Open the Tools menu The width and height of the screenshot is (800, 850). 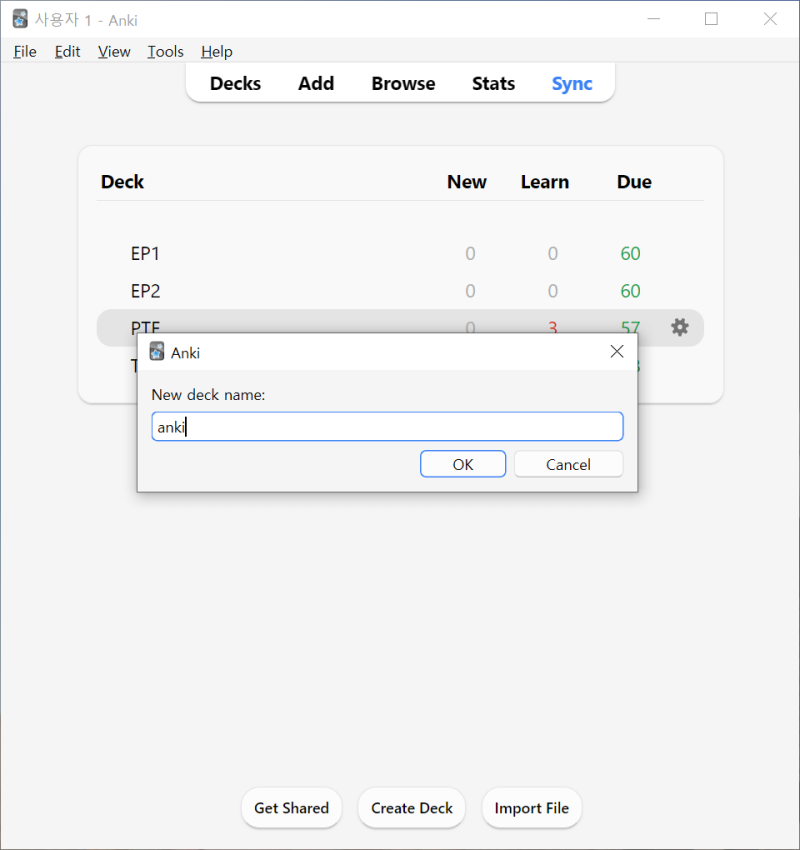click(165, 51)
